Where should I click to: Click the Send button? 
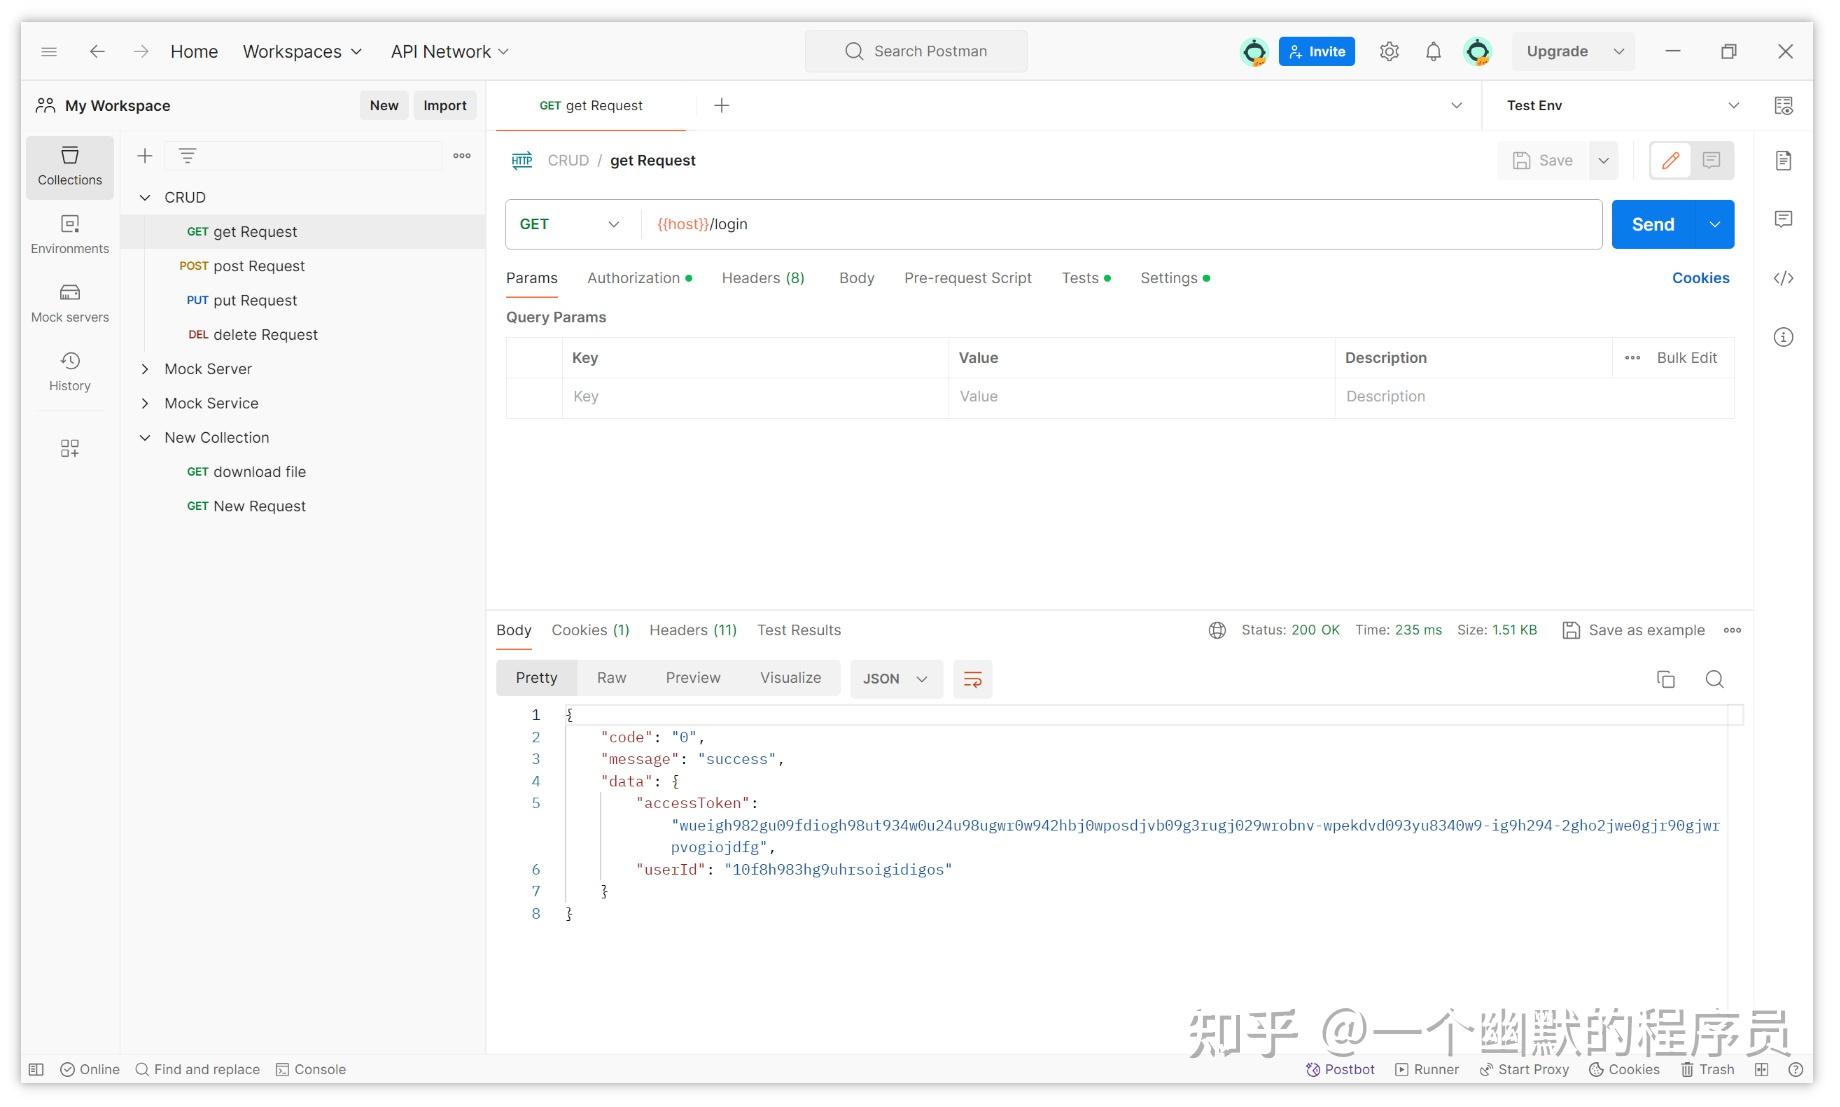(1652, 224)
